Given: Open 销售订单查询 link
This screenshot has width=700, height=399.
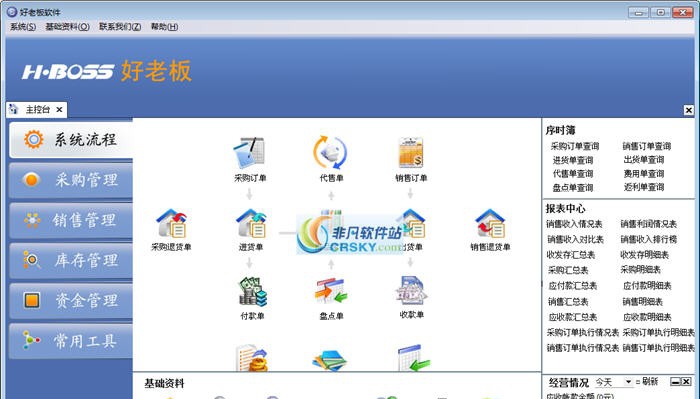Looking at the screenshot, I should pos(647,146).
